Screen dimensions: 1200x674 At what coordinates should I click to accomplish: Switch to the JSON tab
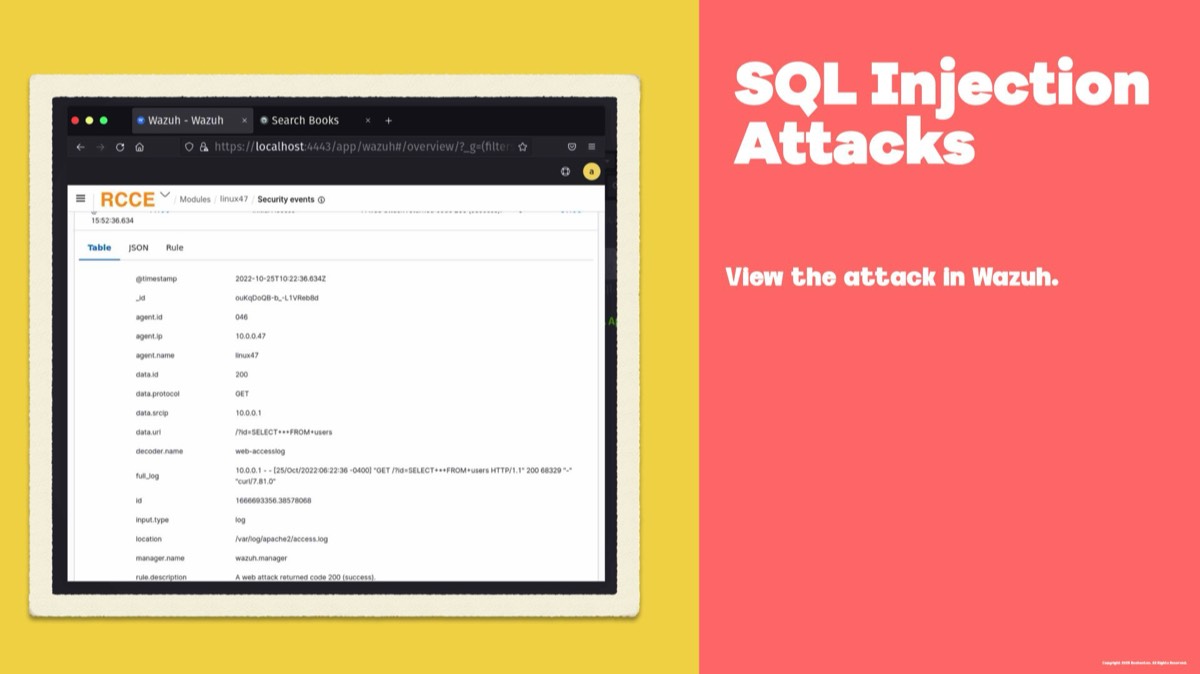138,248
